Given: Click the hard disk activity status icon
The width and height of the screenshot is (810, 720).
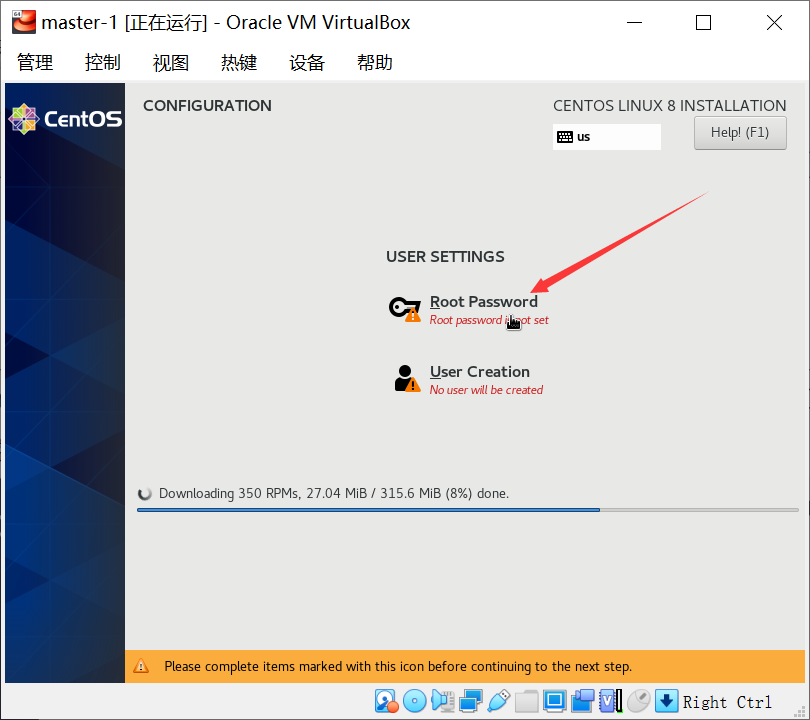Looking at the screenshot, I should point(386,701).
